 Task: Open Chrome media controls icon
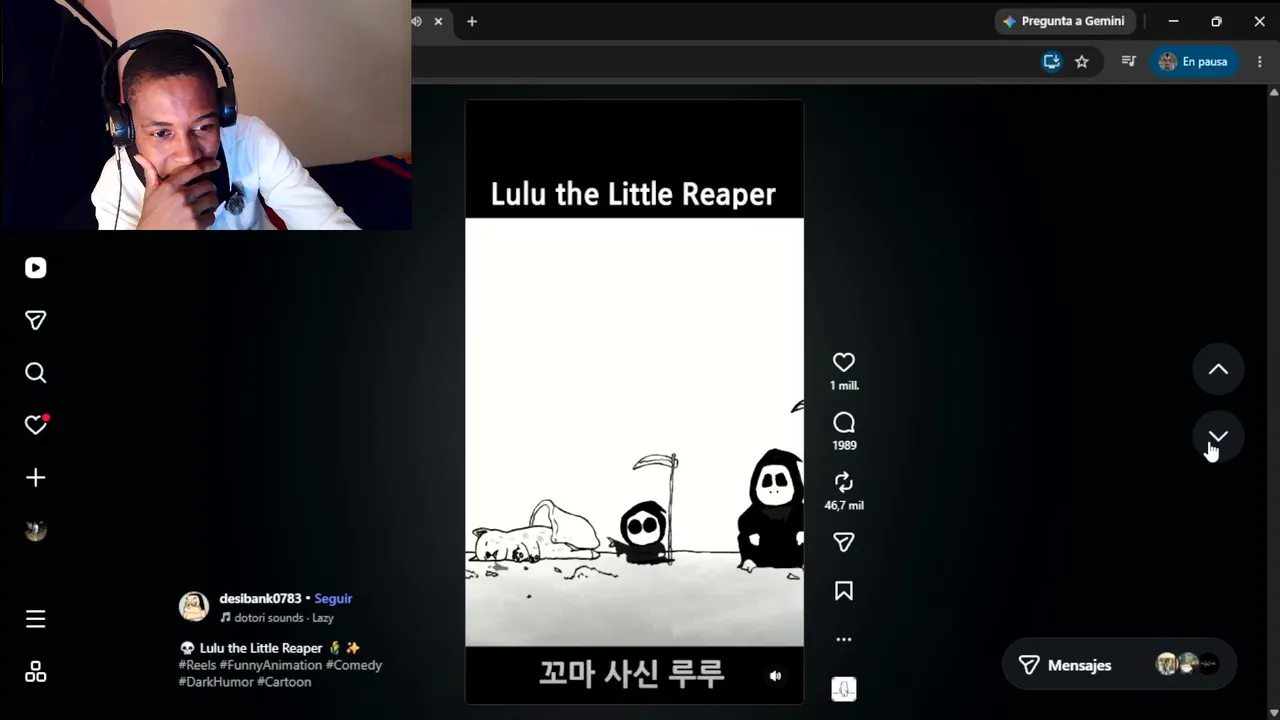(1129, 62)
